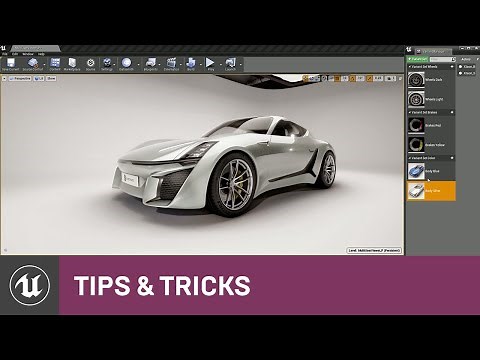Select the rotate transform gizmo icon
Viewport: 480px width, 360px height.
pyautogui.click(x=312, y=79)
